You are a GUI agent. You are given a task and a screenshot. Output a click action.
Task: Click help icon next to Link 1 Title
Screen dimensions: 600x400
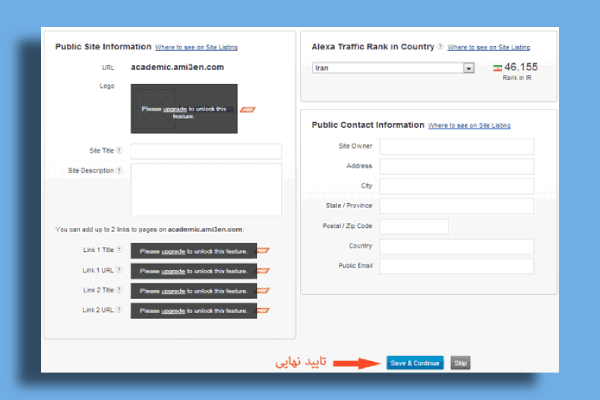coord(120,250)
